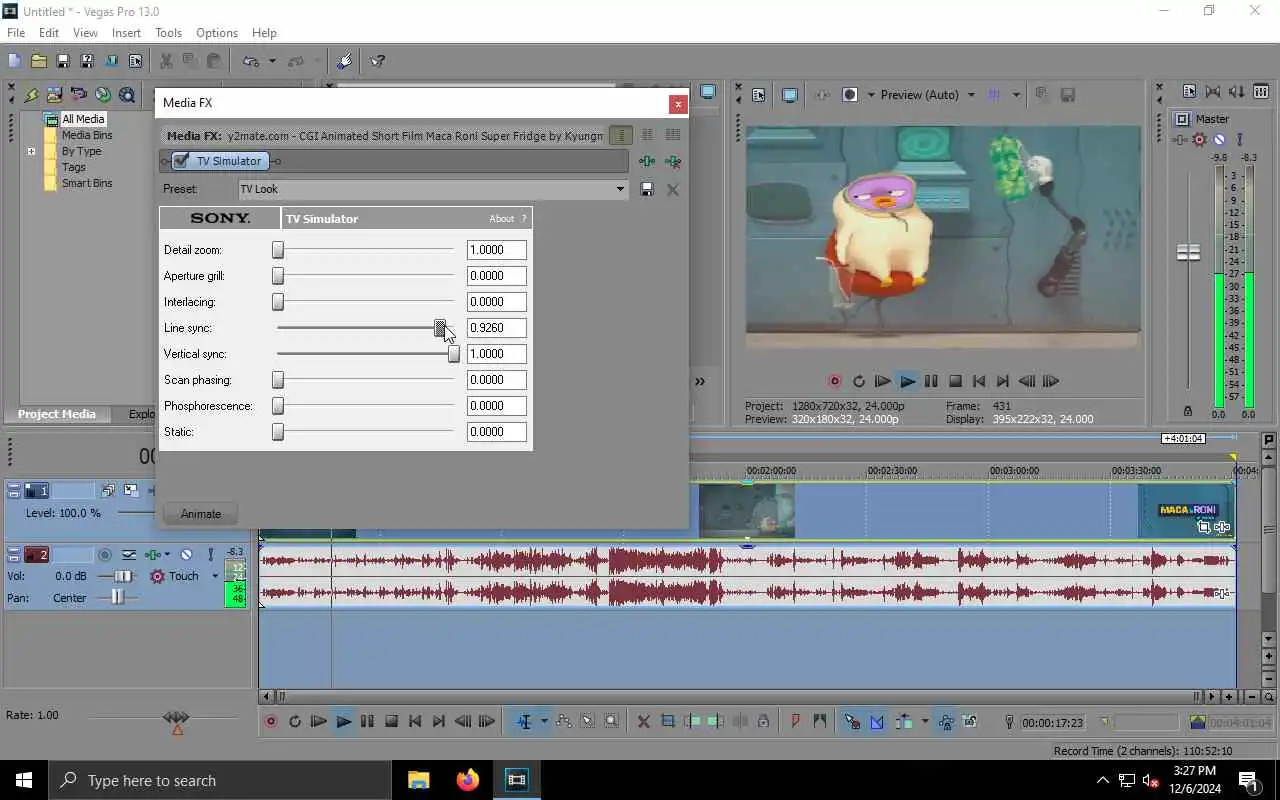Select the Selection Edit tool in the timeline toolbar
The height and width of the screenshot is (800, 1280).
point(588,721)
